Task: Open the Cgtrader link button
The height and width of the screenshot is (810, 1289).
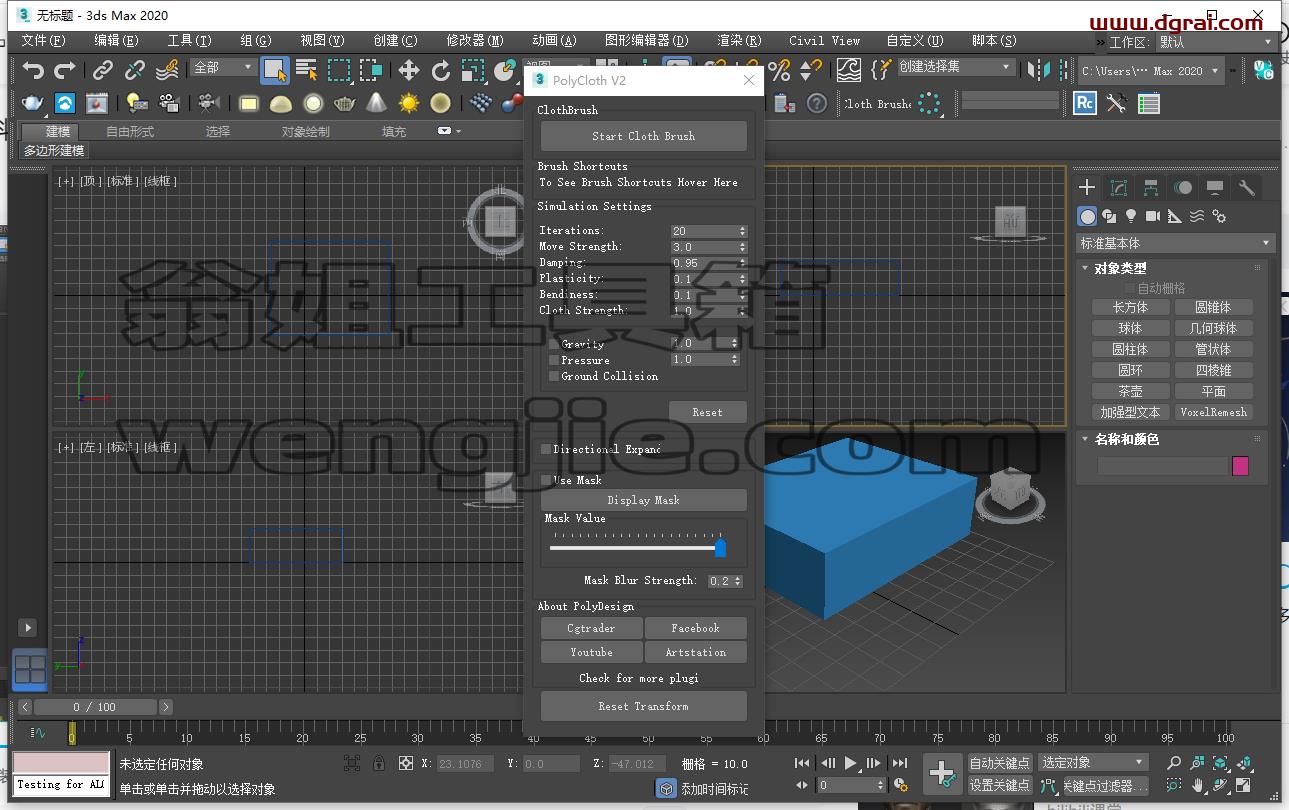Action: tap(591, 628)
